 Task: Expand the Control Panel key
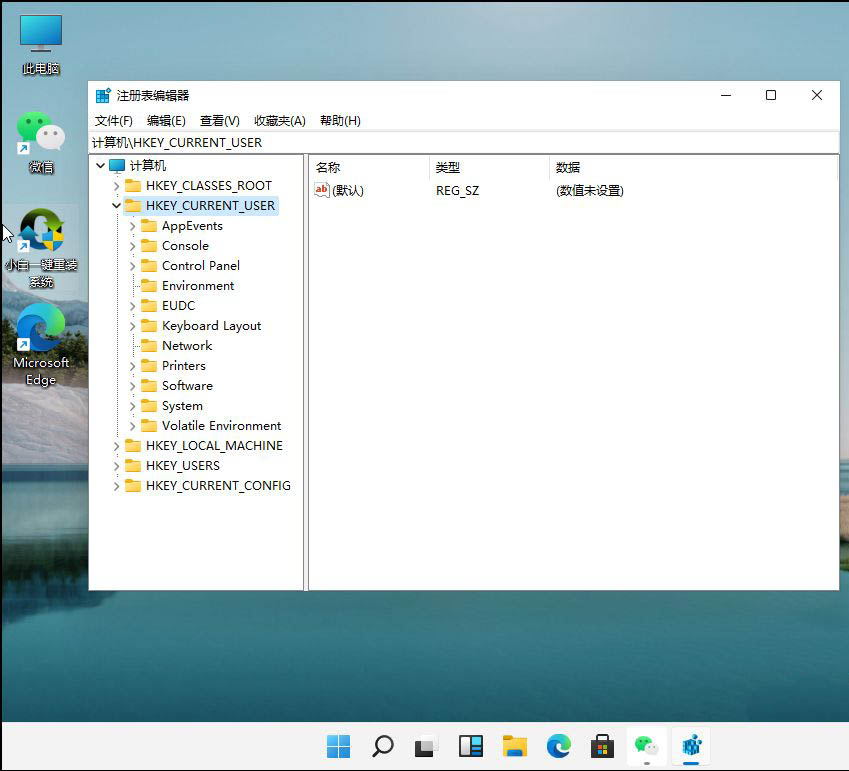click(133, 265)
